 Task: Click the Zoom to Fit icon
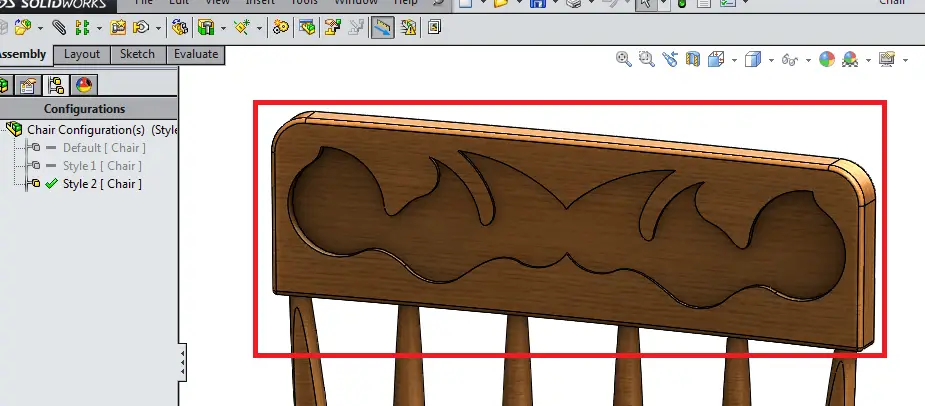click(624, 58)
